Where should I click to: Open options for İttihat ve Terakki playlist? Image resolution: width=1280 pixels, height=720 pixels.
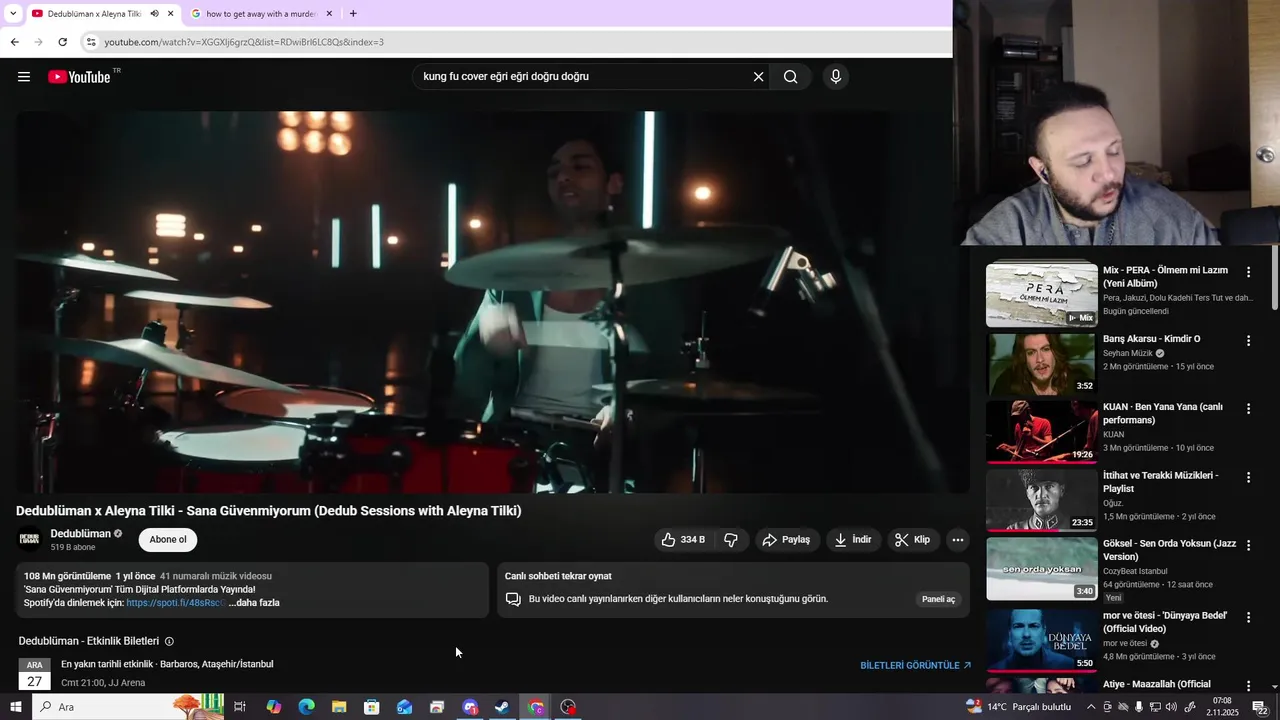[1248, 478]
